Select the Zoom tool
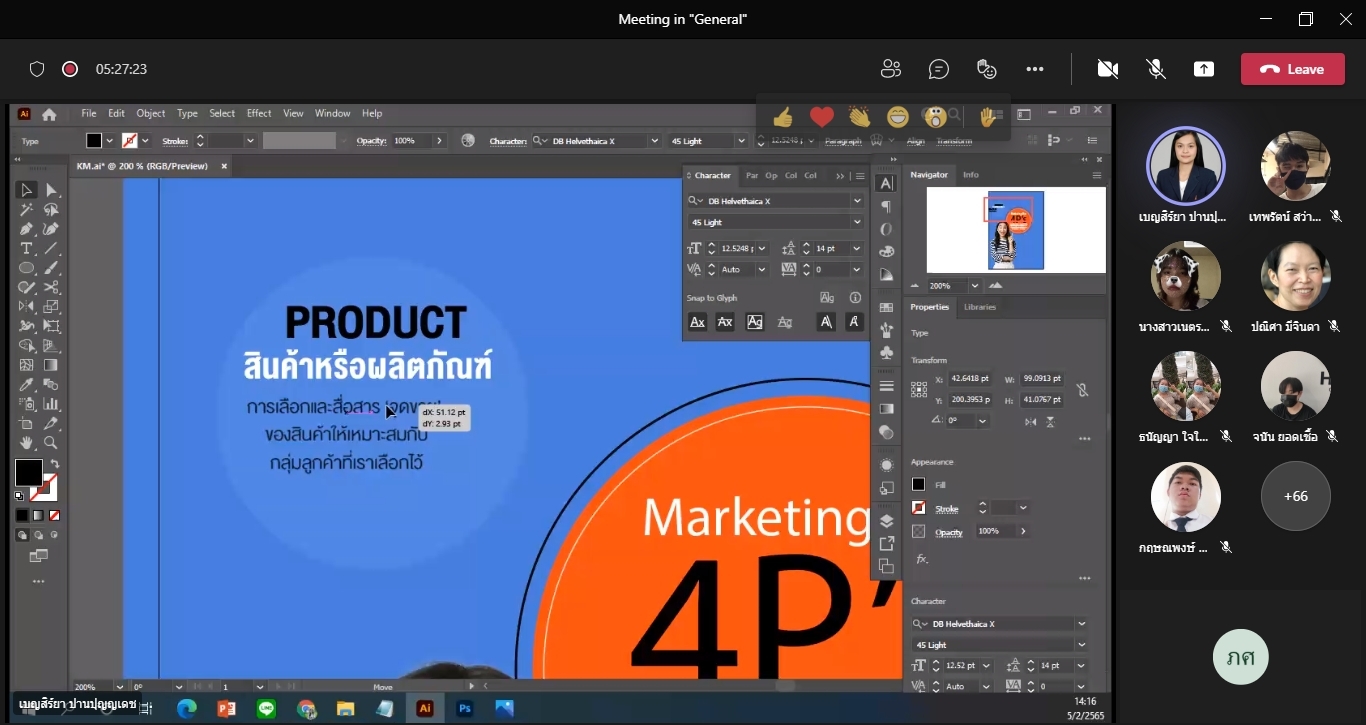1366x725 pixels. [x=51, y=443]
